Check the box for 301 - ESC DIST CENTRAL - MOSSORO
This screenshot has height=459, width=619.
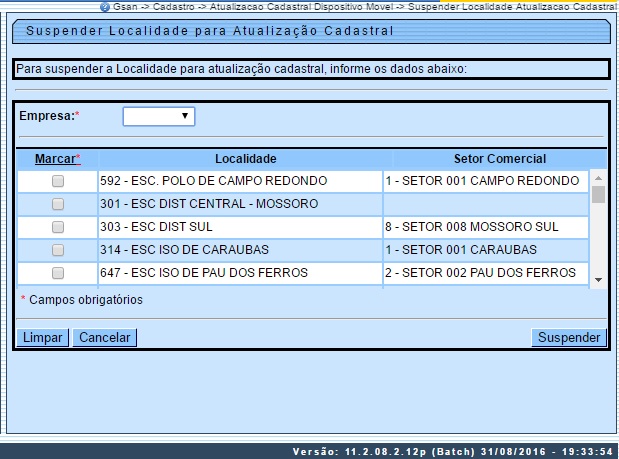point(58,204)
